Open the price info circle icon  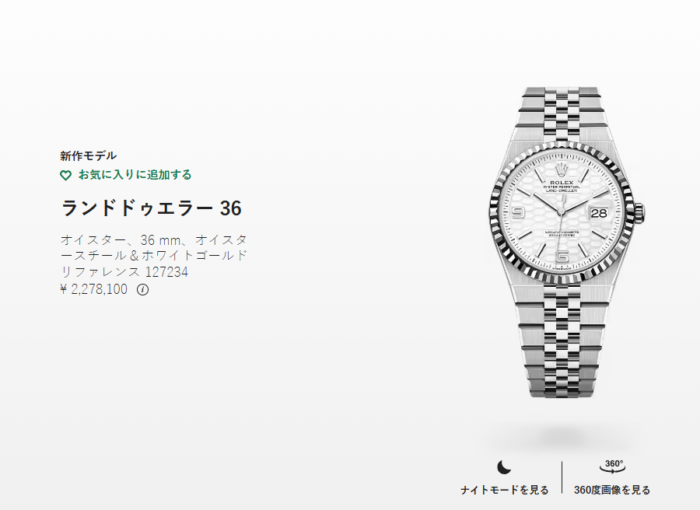pyautogui.click(x=142, y=290)
